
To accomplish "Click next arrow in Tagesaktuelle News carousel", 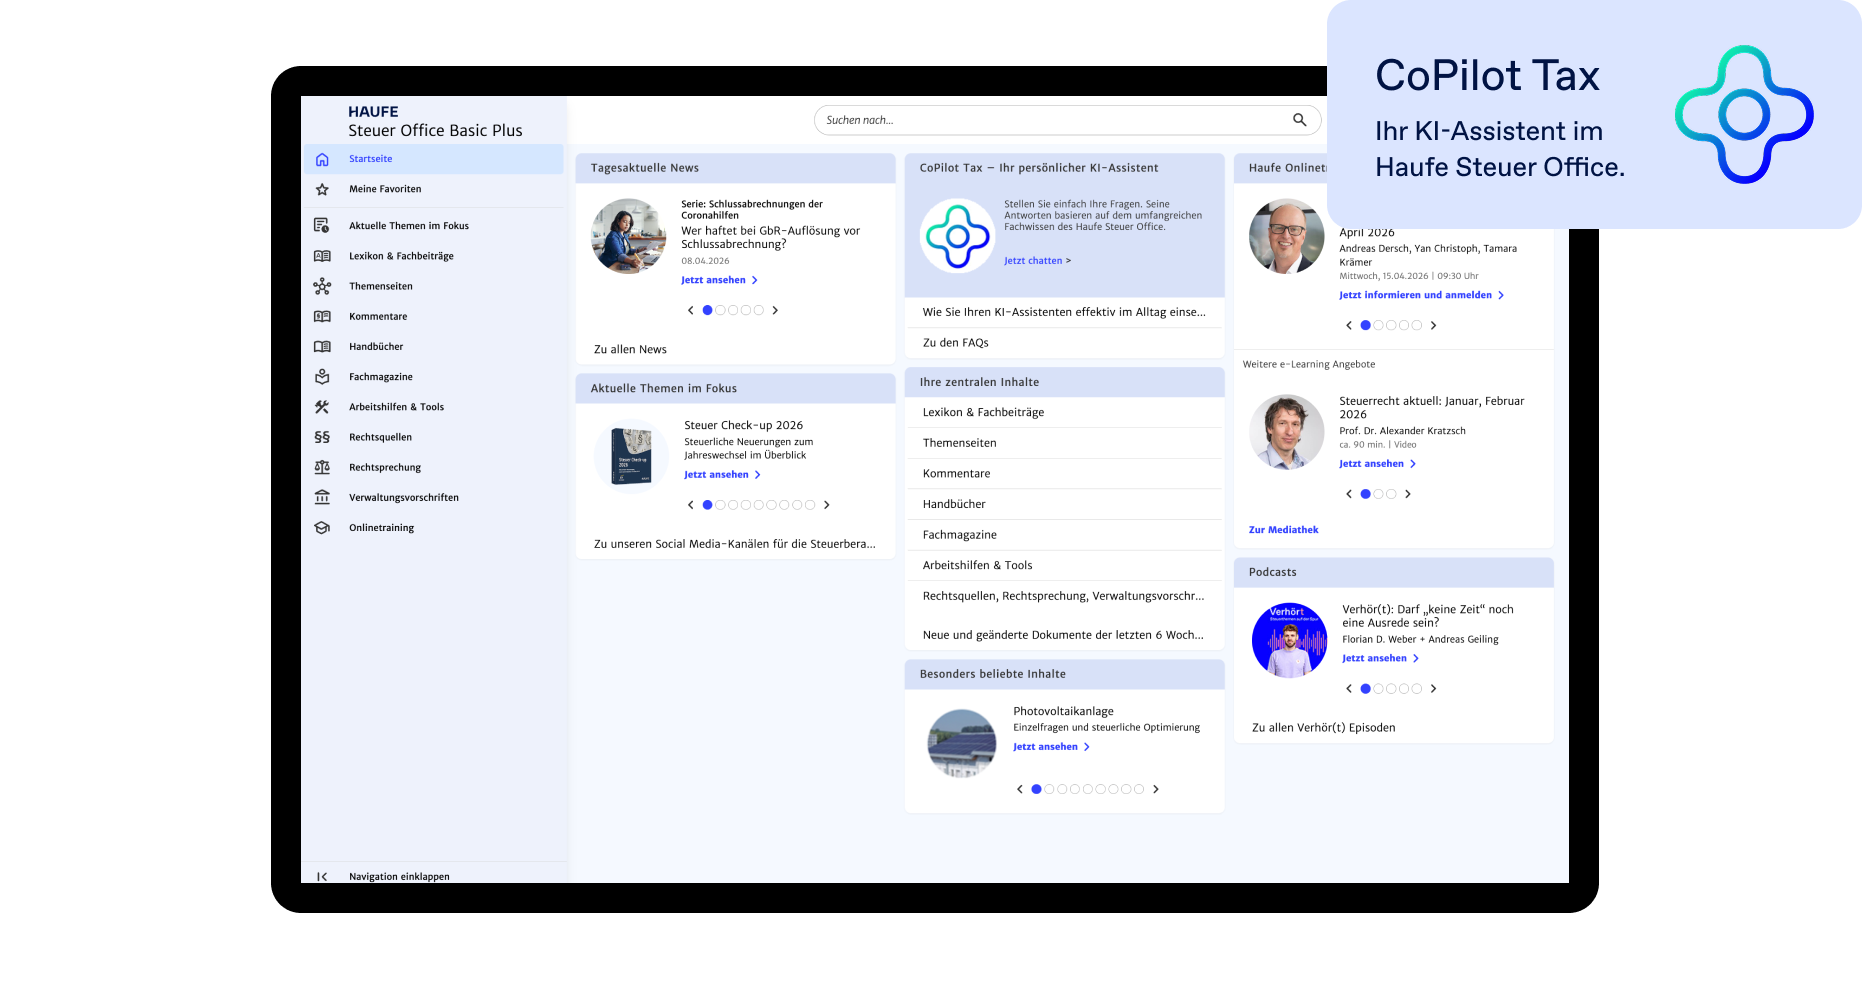I will [775, 310].
